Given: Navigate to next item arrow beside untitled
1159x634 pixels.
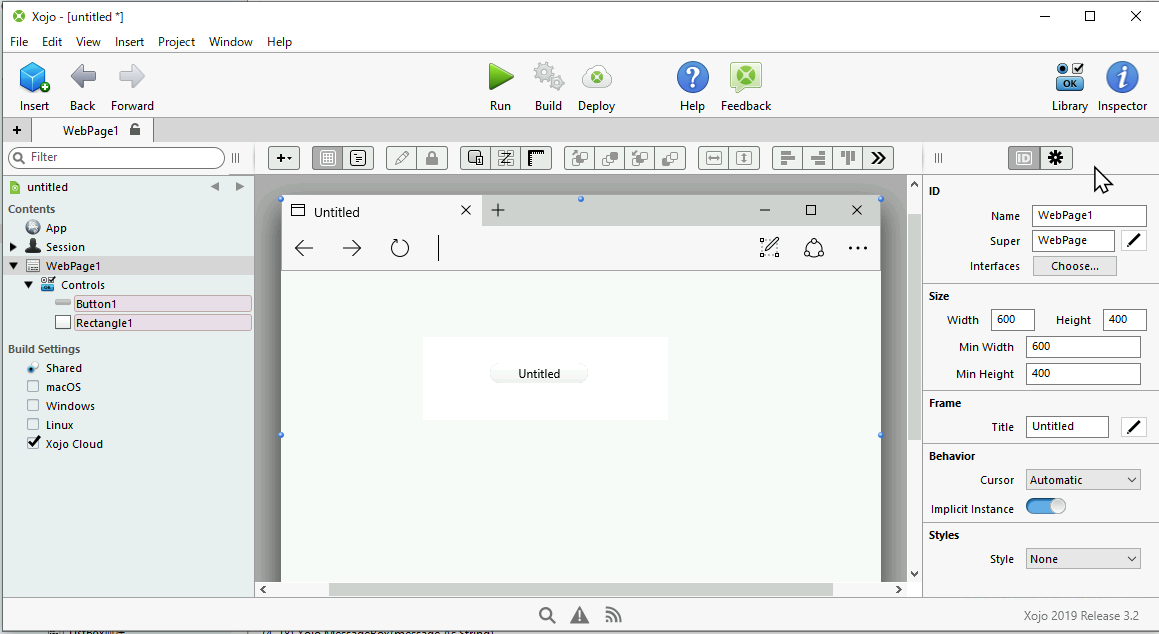Looking at the screenshot, I should (239, 186).
